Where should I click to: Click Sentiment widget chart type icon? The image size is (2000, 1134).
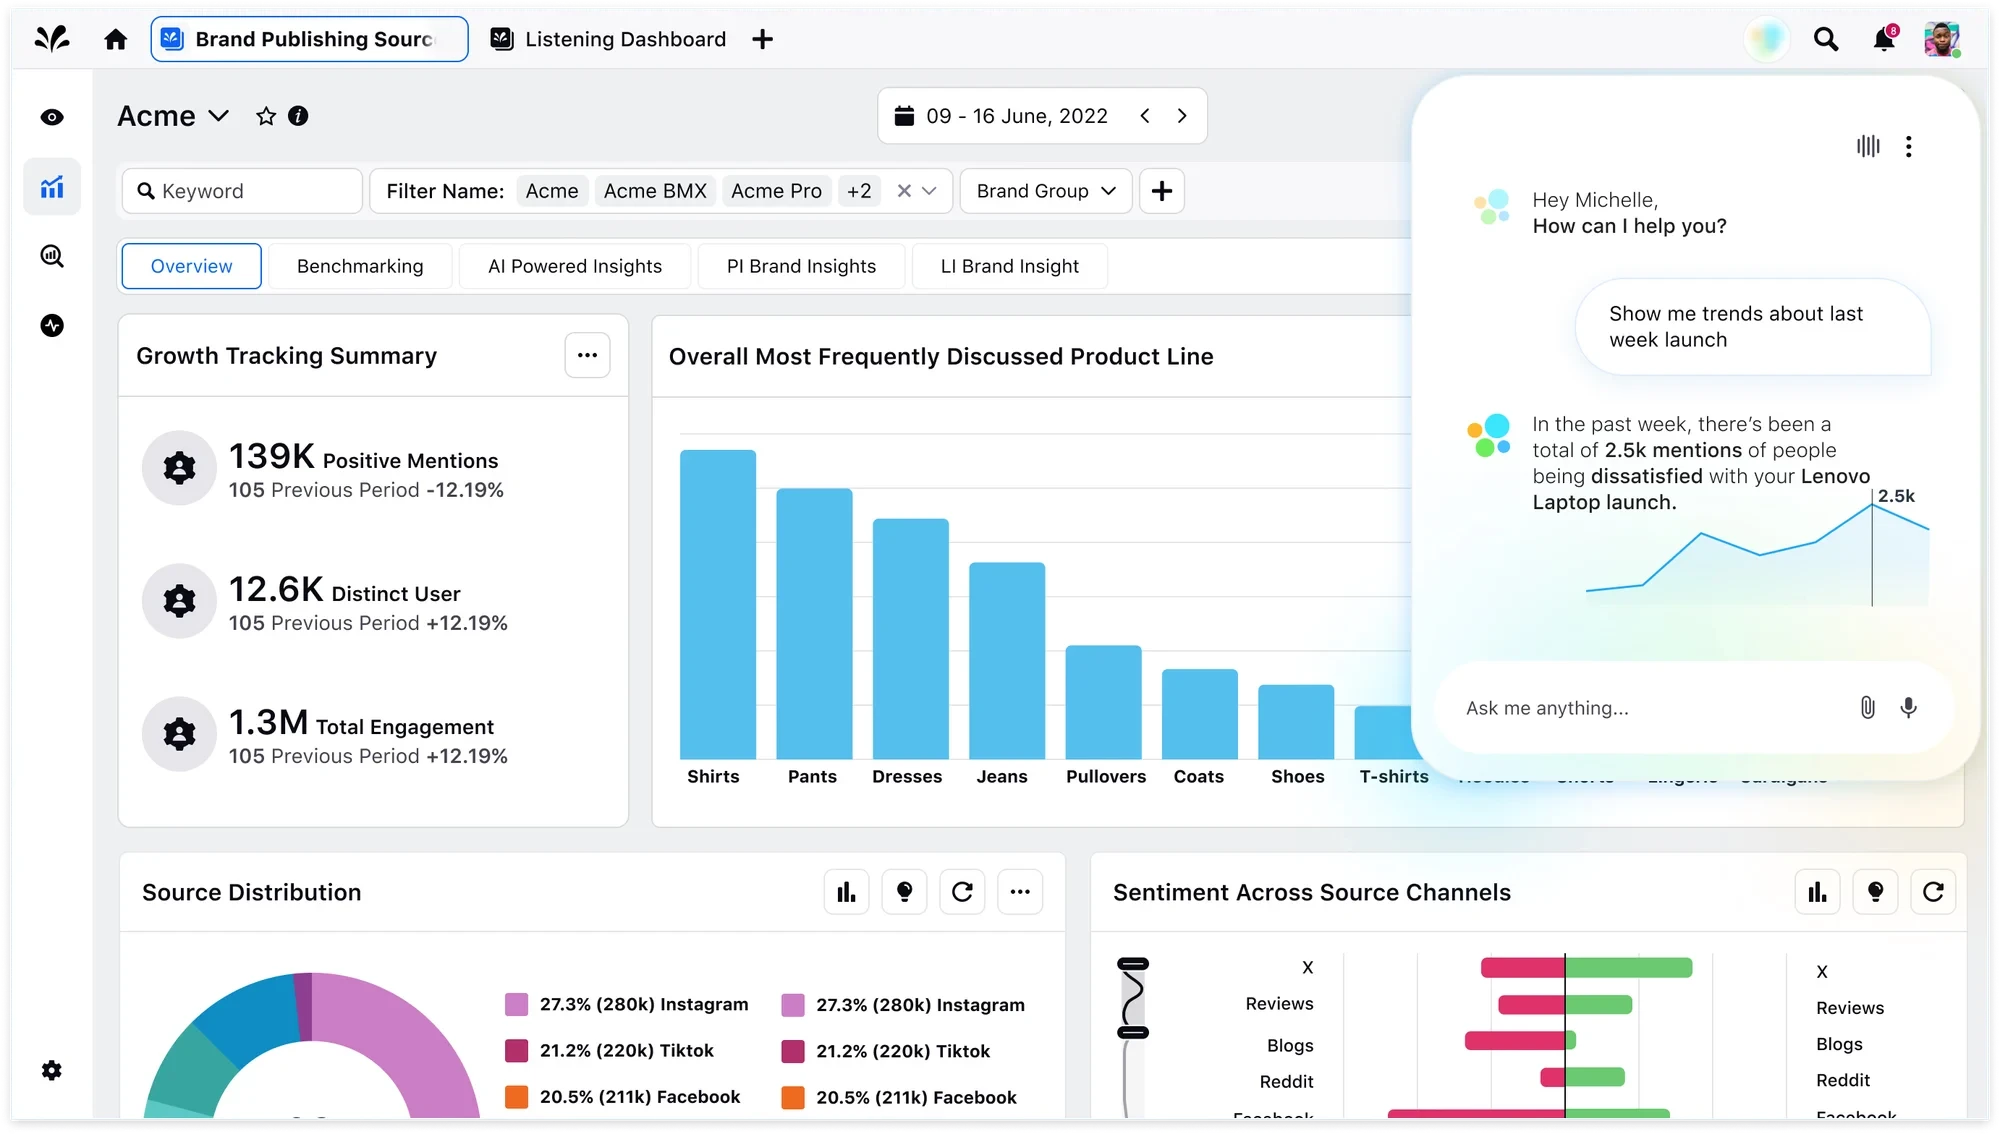[1818, 892]
